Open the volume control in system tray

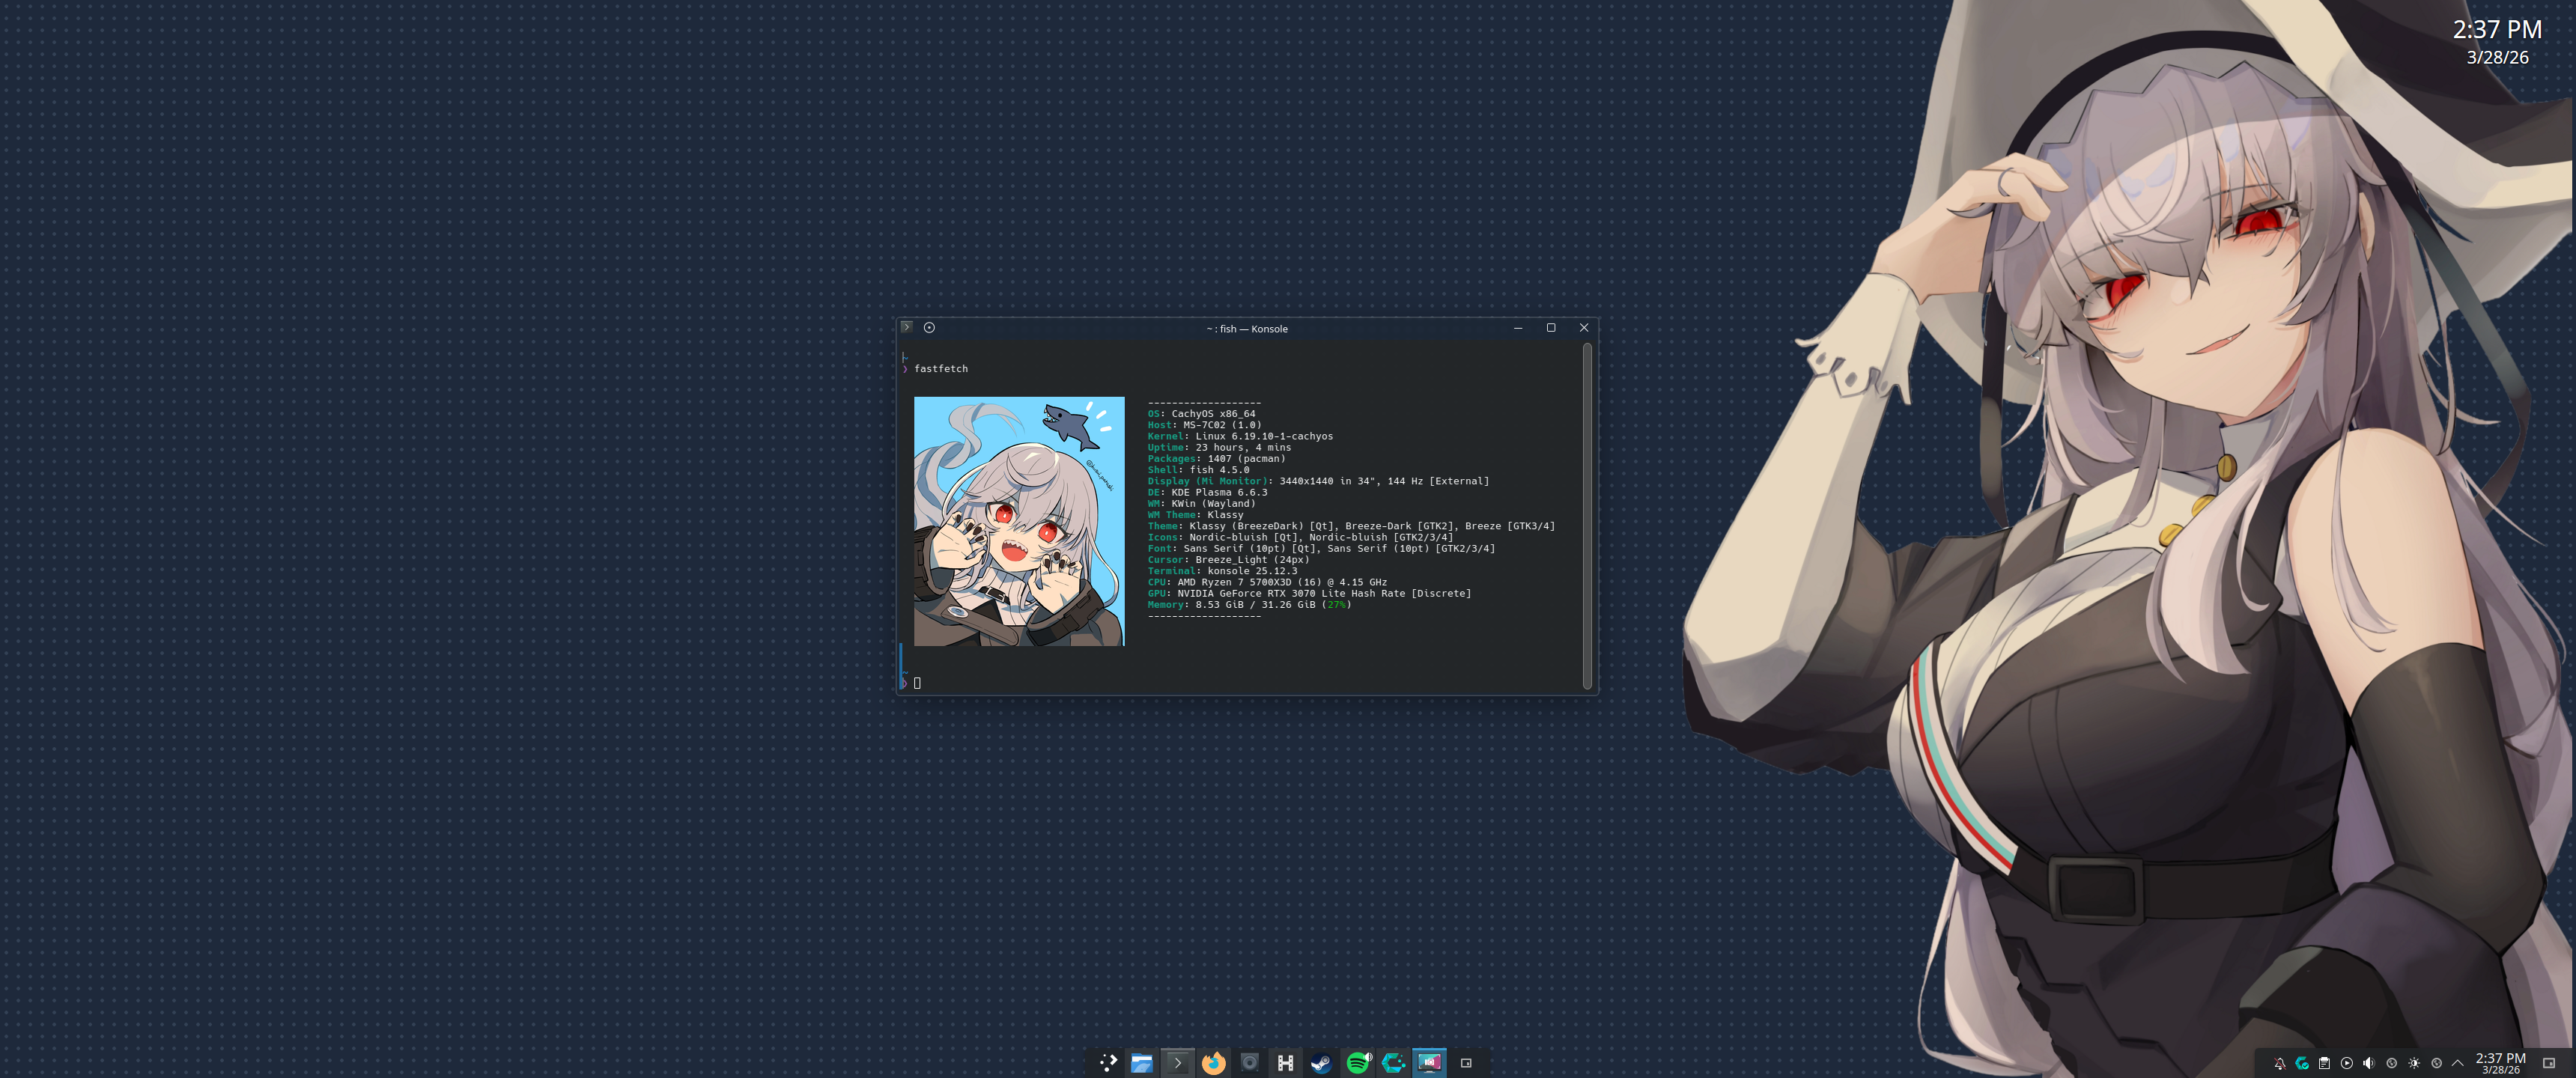[x=2368, y=1063]
